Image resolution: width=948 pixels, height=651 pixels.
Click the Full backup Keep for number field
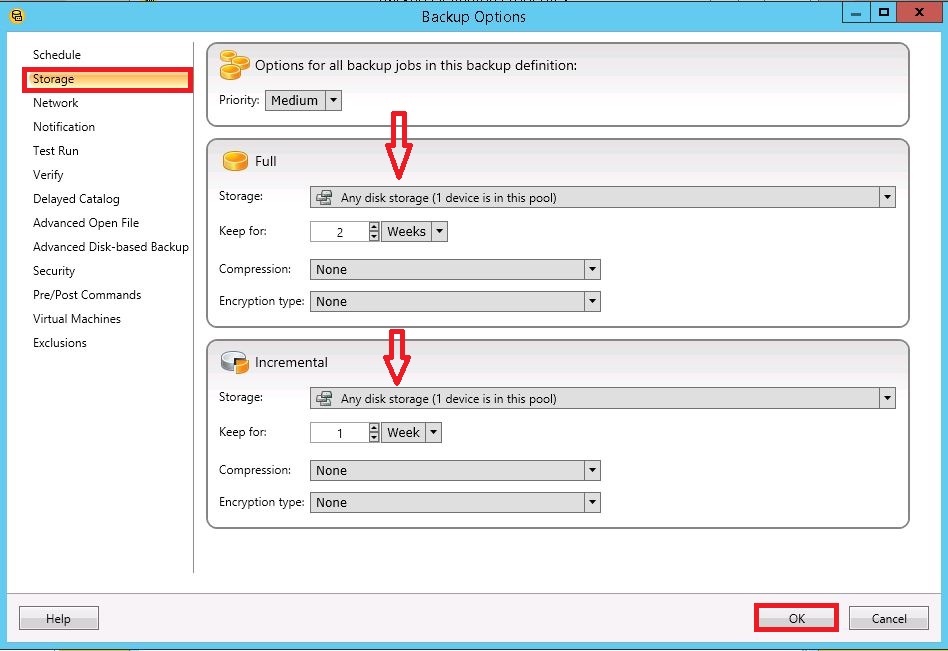click(x=340, y=232)
